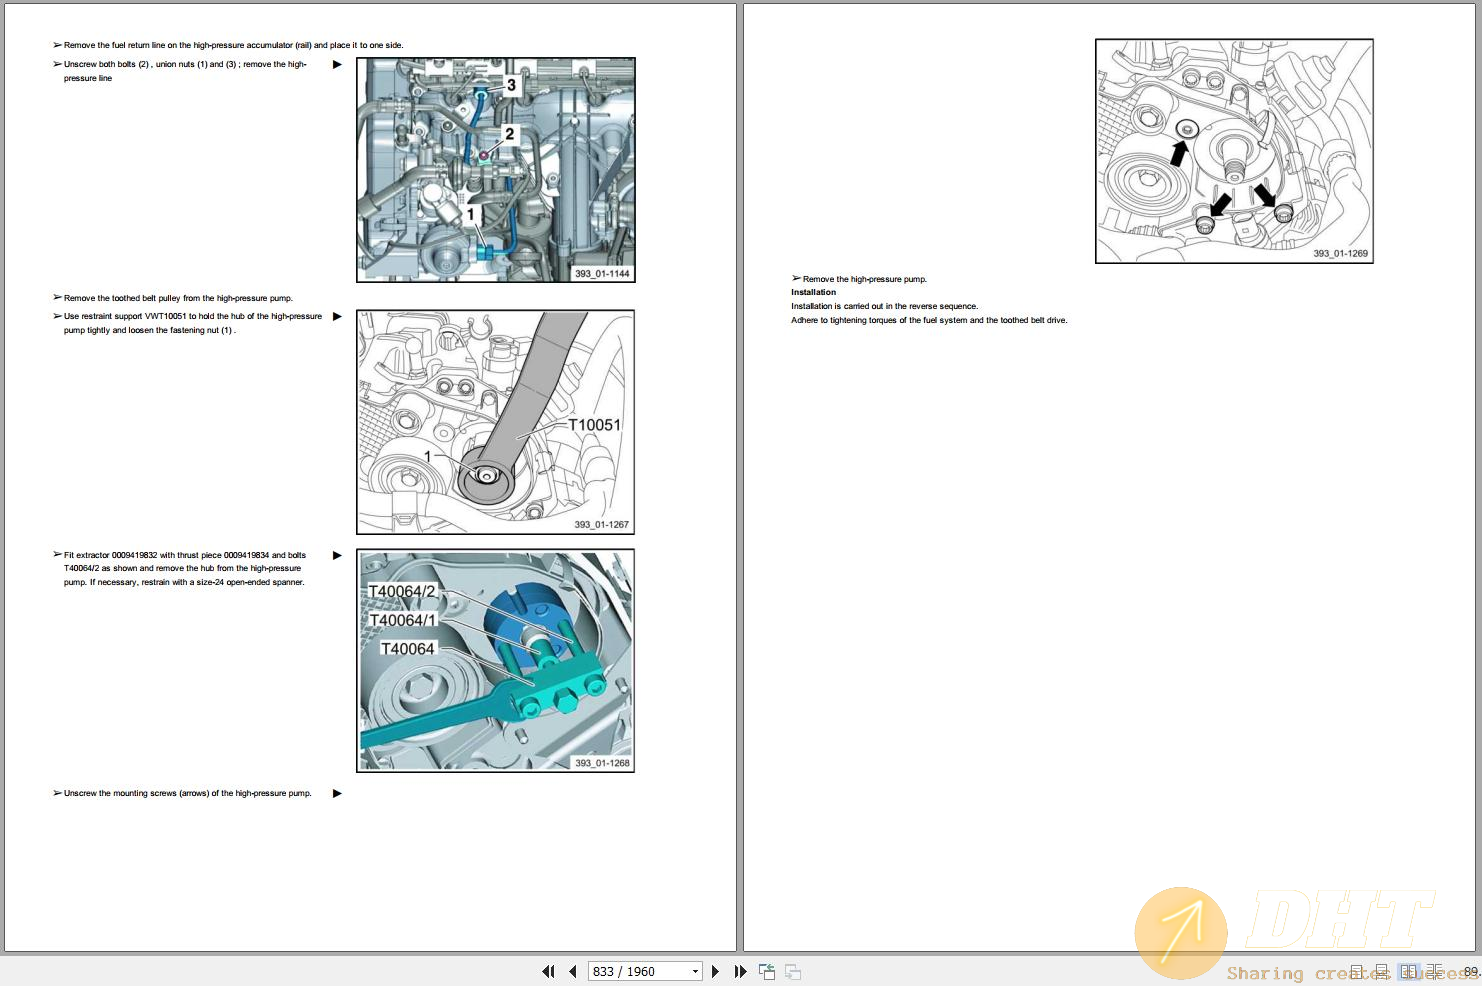
Task: Click figure 393_01-1144 of the fuel rail
Action: point(496,170)
